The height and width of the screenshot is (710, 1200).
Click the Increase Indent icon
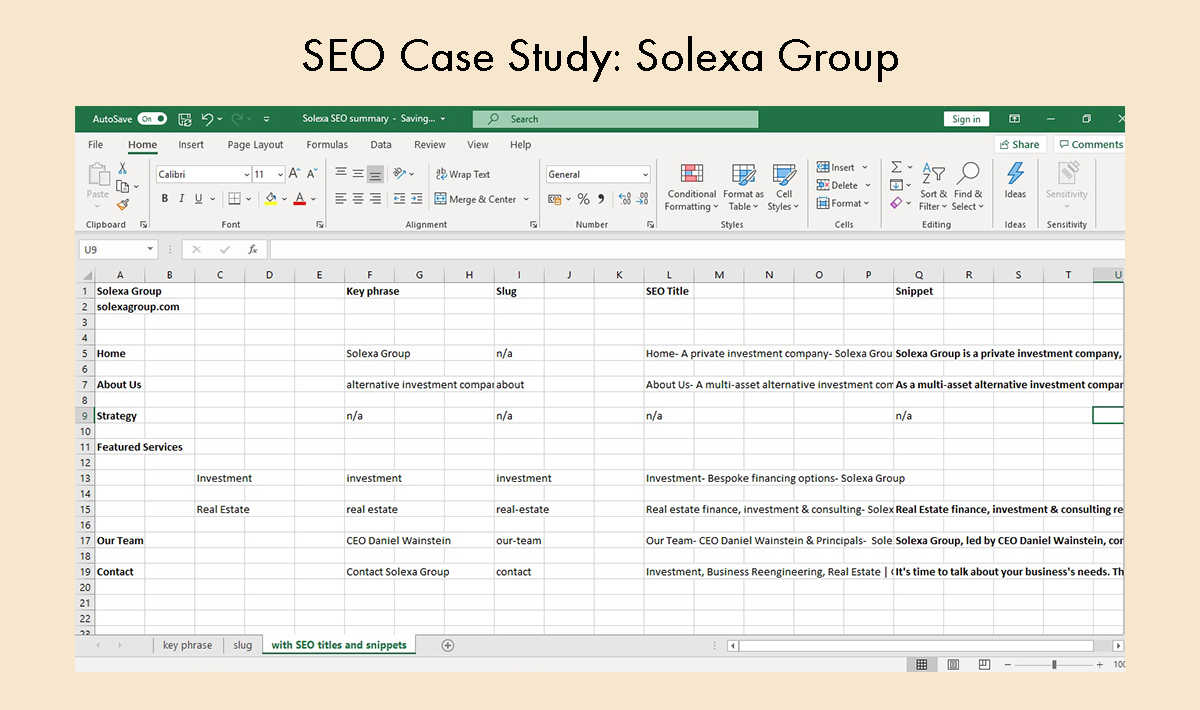(x=416, y=199)
